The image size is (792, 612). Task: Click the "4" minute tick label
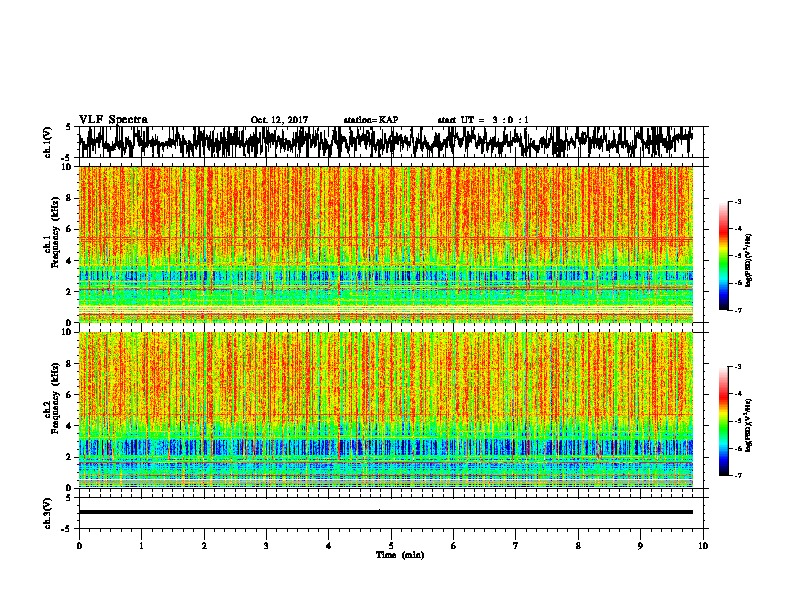[x=329, y=546]
